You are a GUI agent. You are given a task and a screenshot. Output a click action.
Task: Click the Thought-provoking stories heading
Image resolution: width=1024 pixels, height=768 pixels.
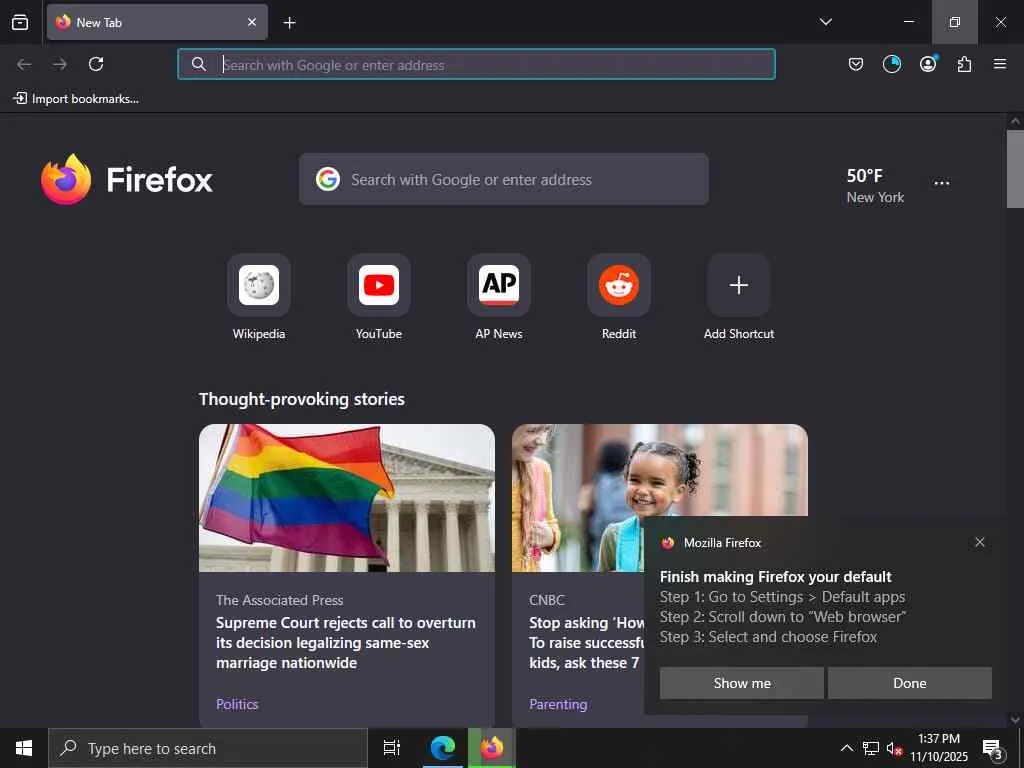pos(302,399)
